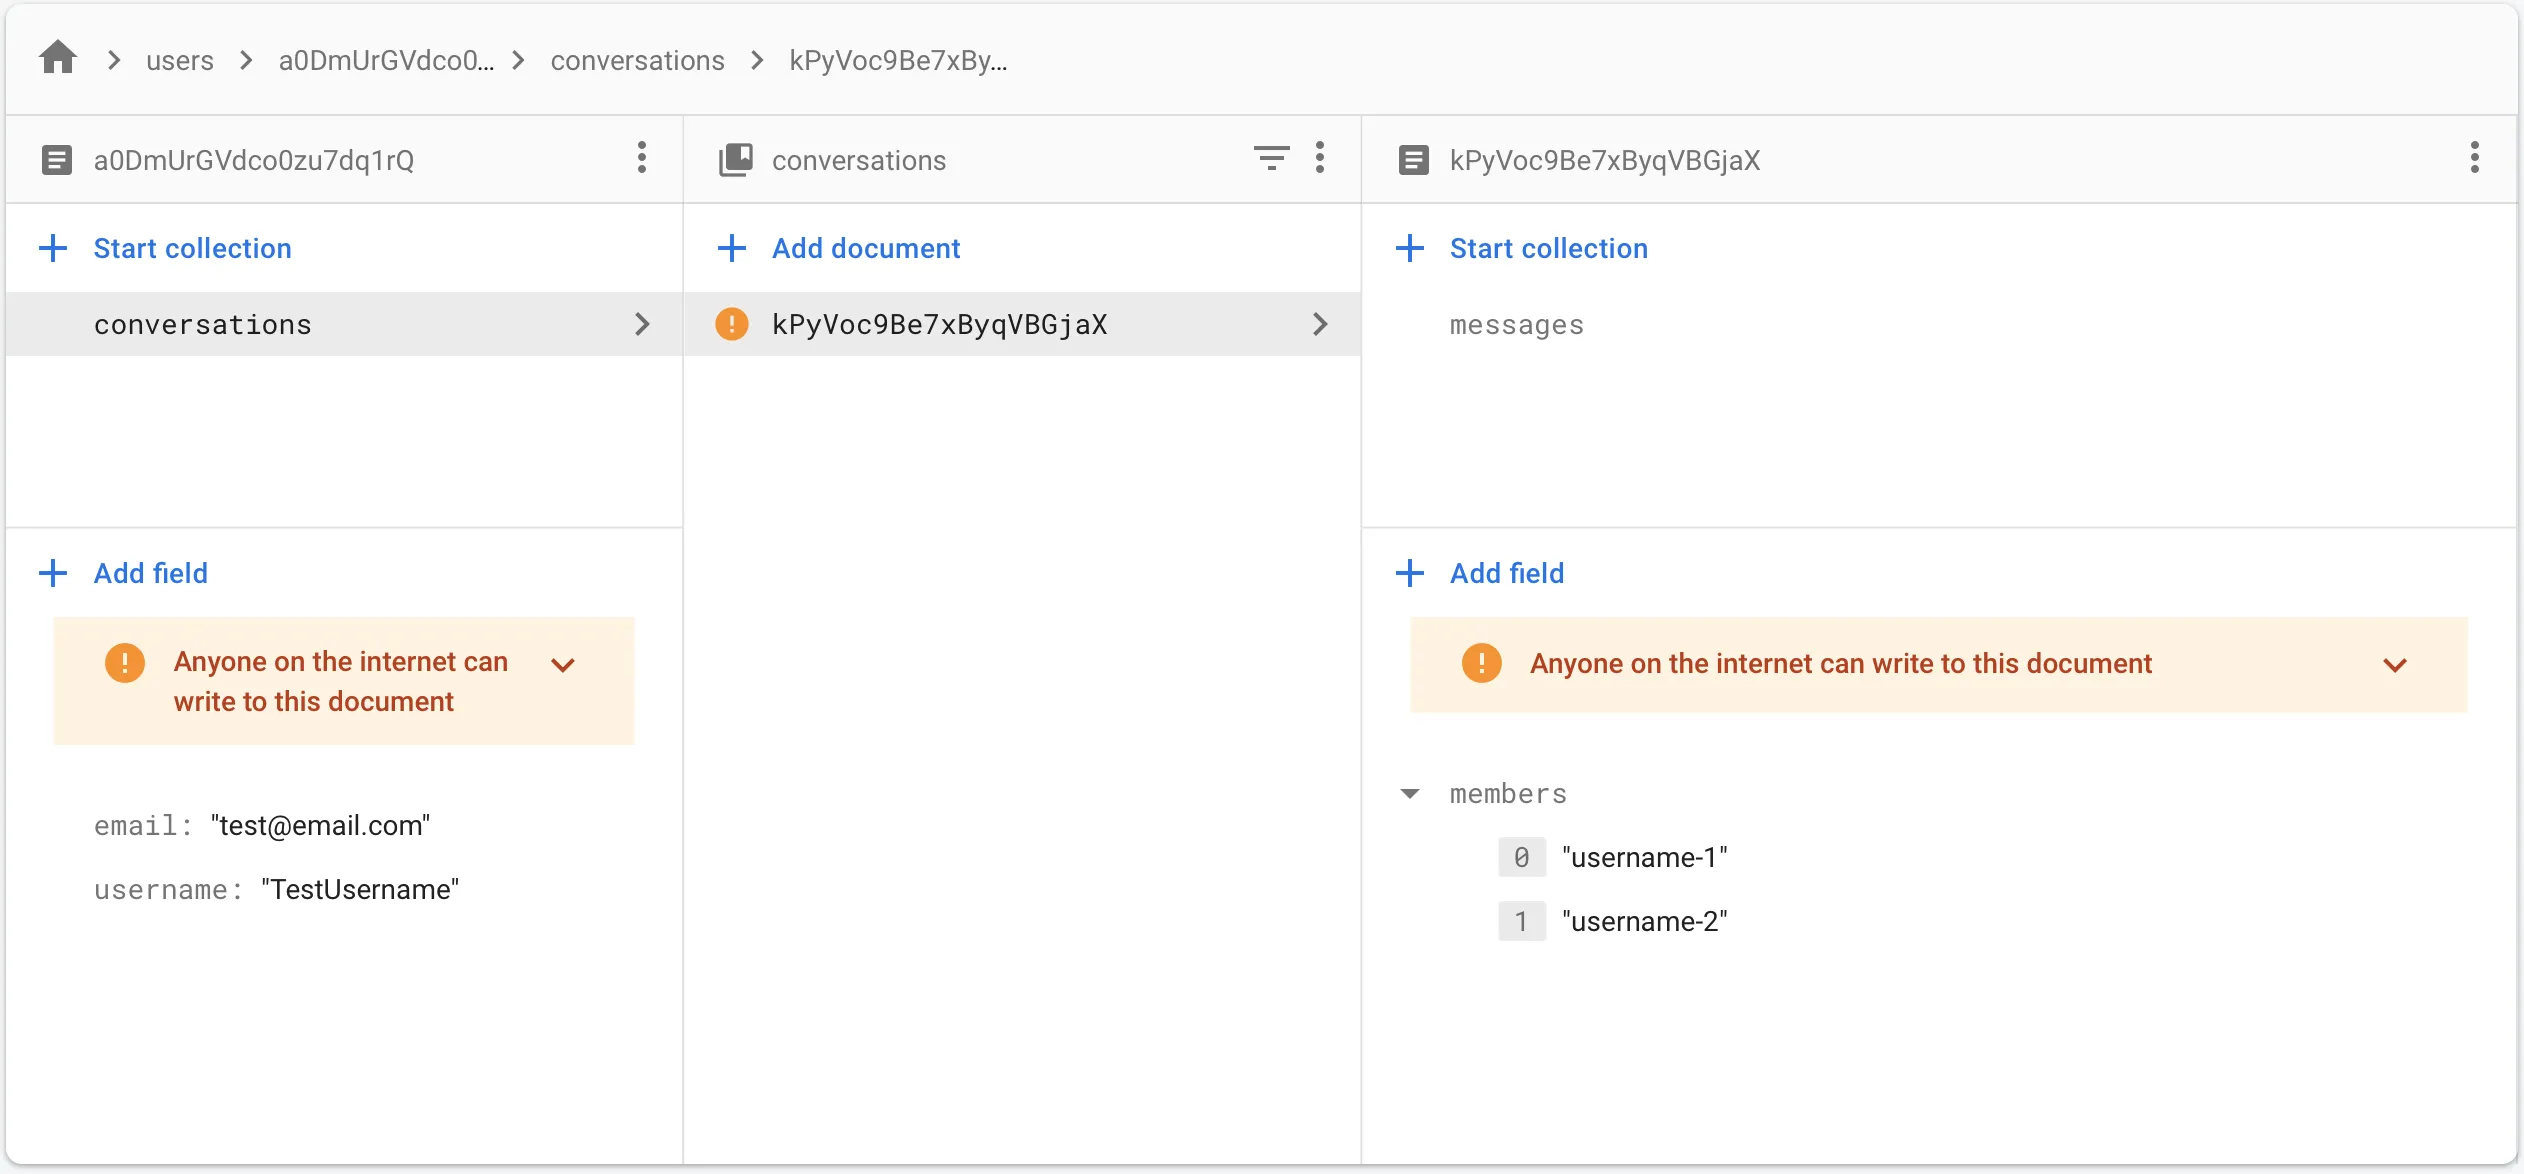This screenshot has height=1174, width=2524.
Task: Click the filter icon in conversations column
Action: click(1271, 158)
